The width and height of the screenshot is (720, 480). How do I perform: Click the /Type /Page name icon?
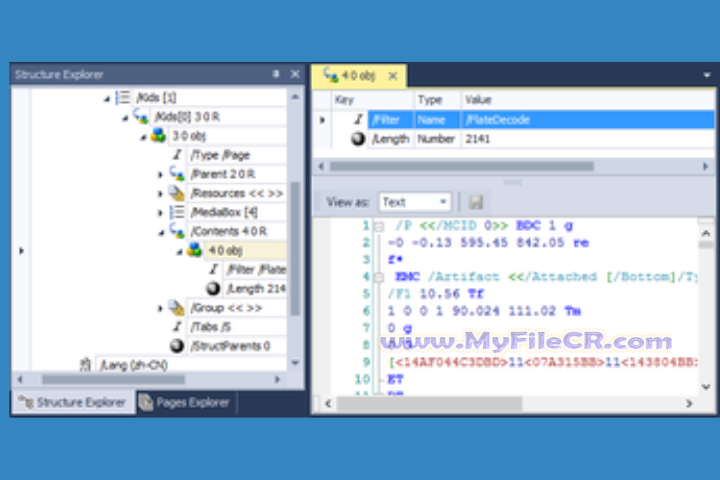pos(177,155)
